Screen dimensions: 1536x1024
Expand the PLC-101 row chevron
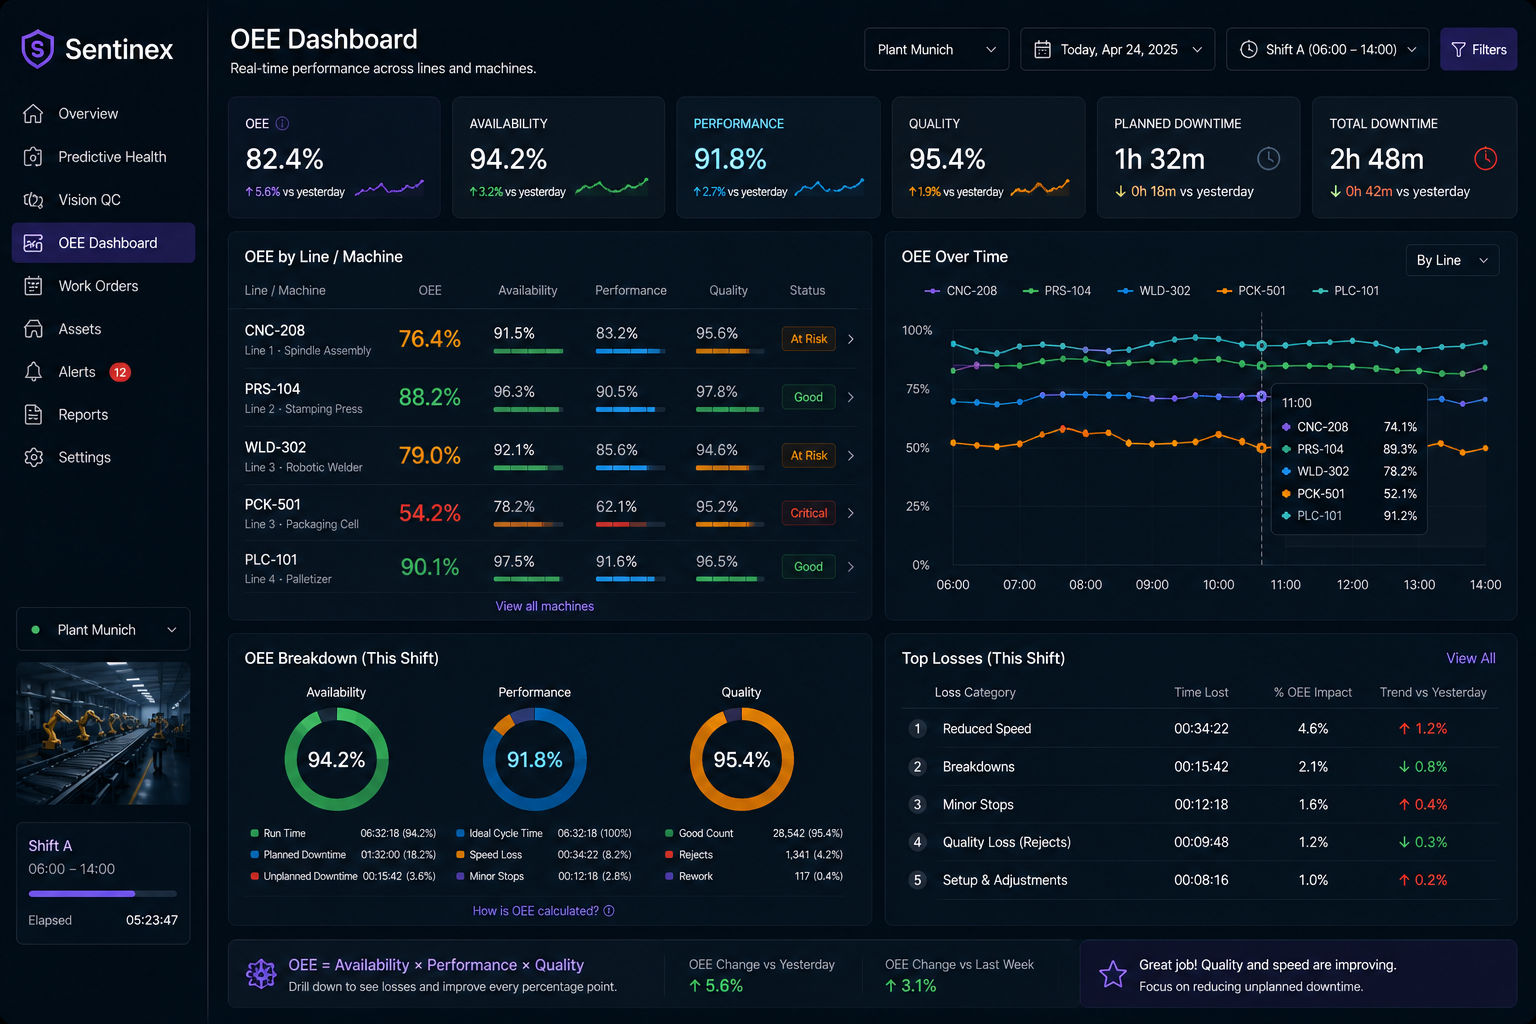click(851, 566)
